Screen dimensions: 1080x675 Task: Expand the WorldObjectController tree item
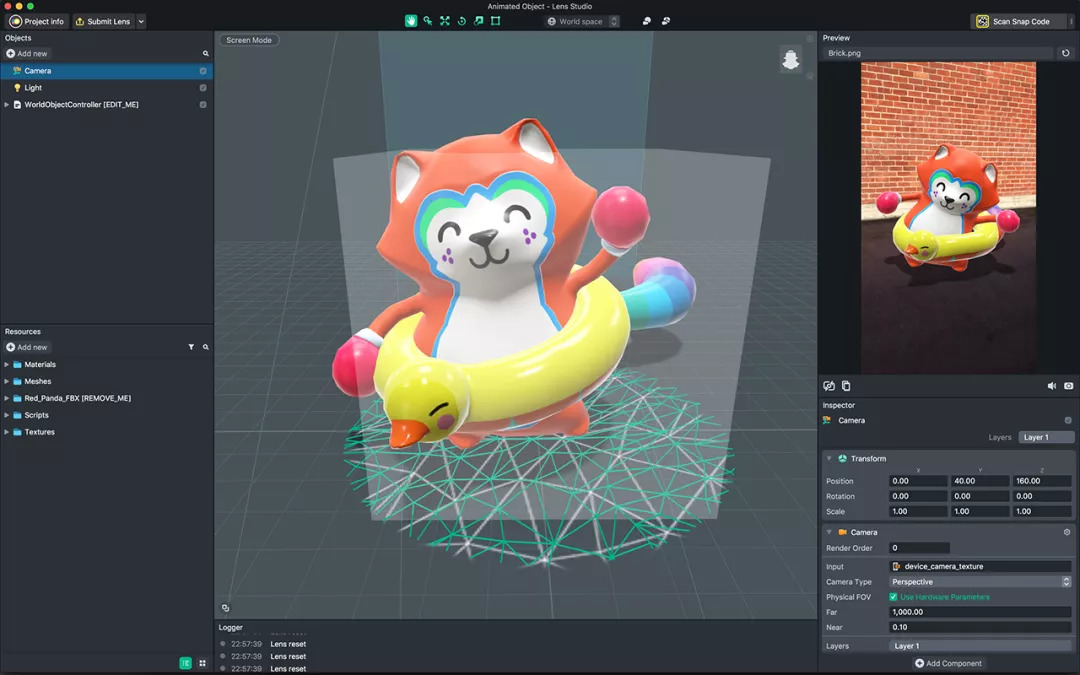pos(7,105)
